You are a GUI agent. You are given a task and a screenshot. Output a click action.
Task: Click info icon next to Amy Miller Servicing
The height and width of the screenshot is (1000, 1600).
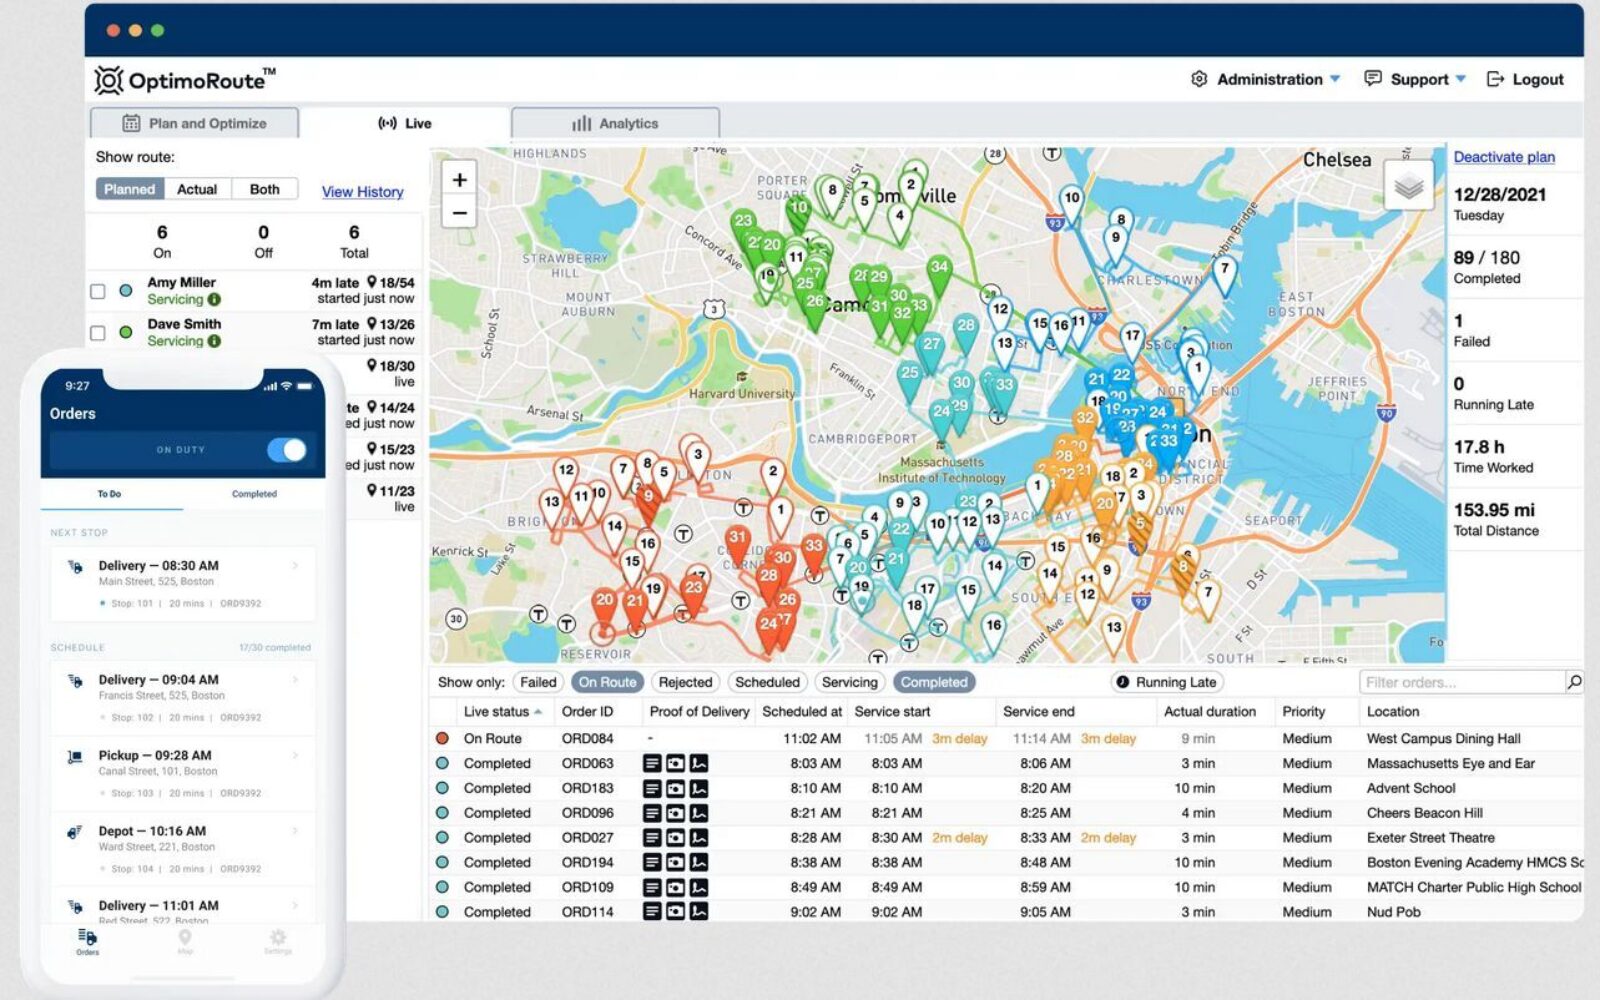point(215,300)
